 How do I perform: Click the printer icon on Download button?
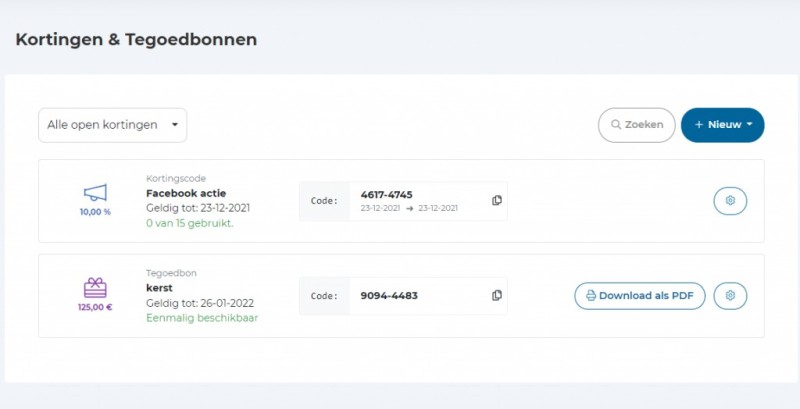tap(591, 296)
